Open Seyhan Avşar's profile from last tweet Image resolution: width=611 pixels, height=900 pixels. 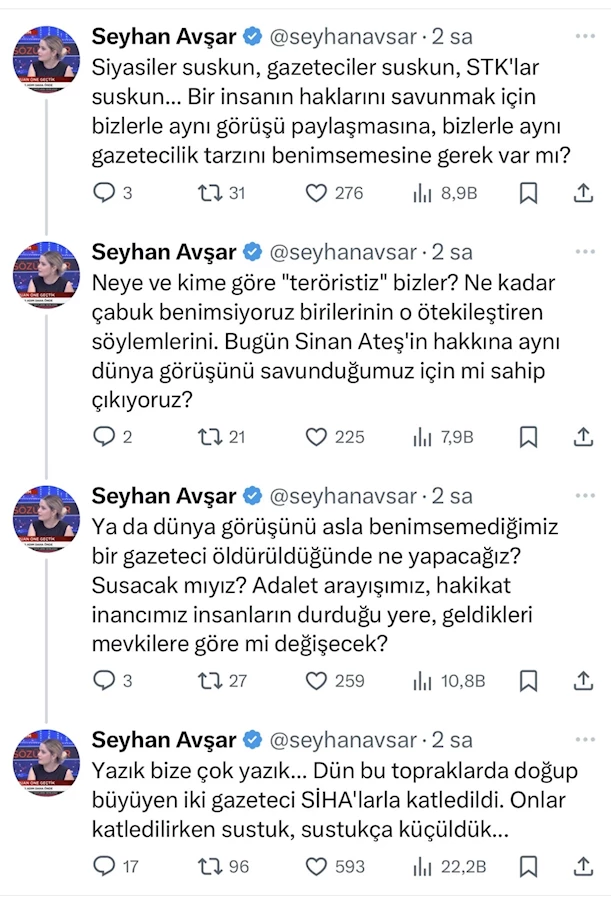(164, 740)
